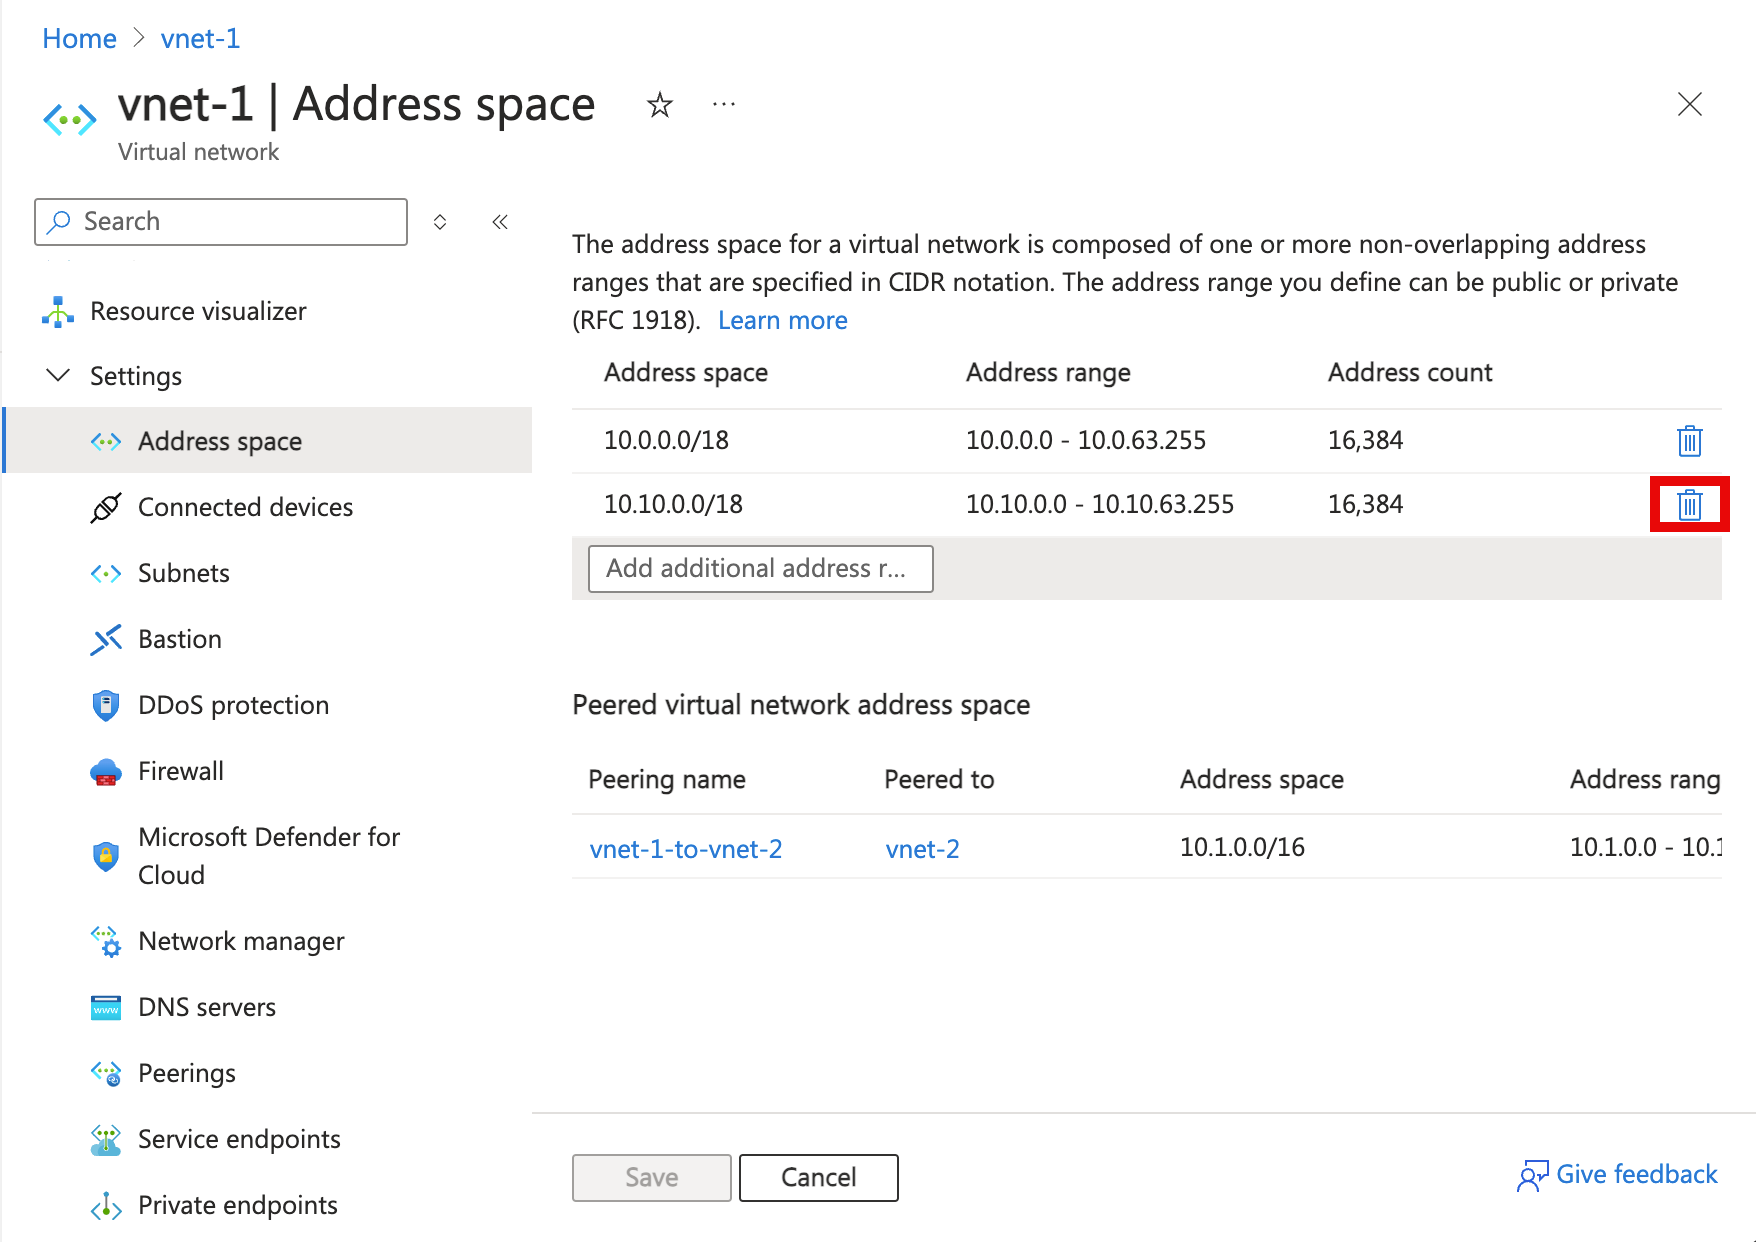Screen dimensions: 1756x1242
Task: Open the ellipsis more options menu
Action: pos(723,104)
